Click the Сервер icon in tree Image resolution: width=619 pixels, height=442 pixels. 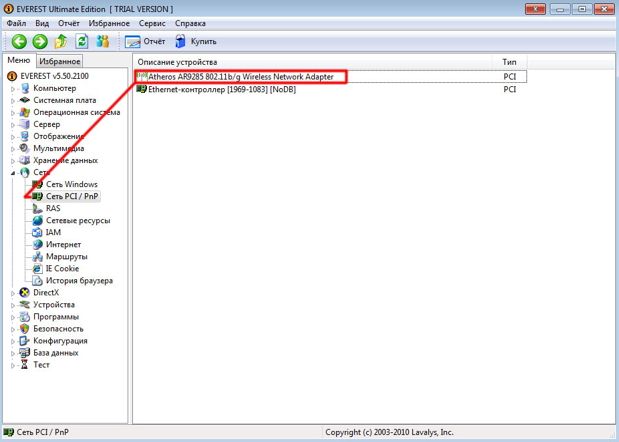pyautogui.click(x=24, y=124)
